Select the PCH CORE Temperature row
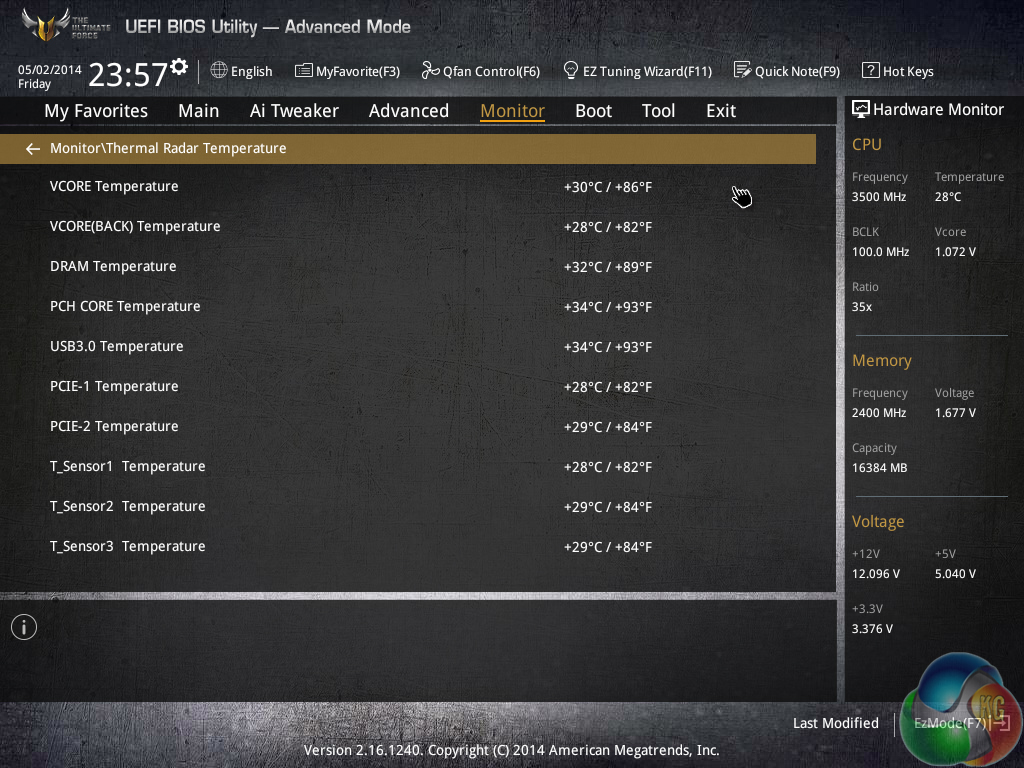 (x=408, y=306)
